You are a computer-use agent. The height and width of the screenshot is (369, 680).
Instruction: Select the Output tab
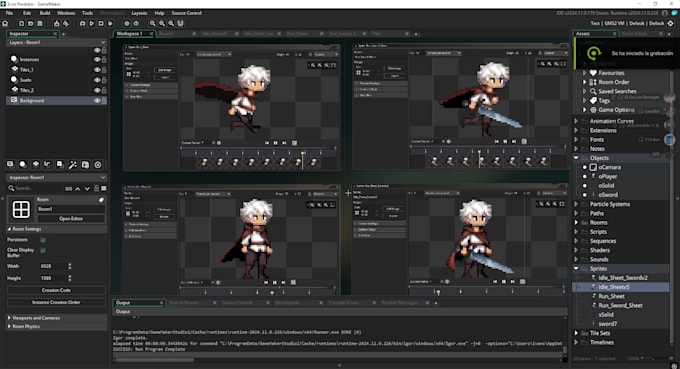point(123,303)
